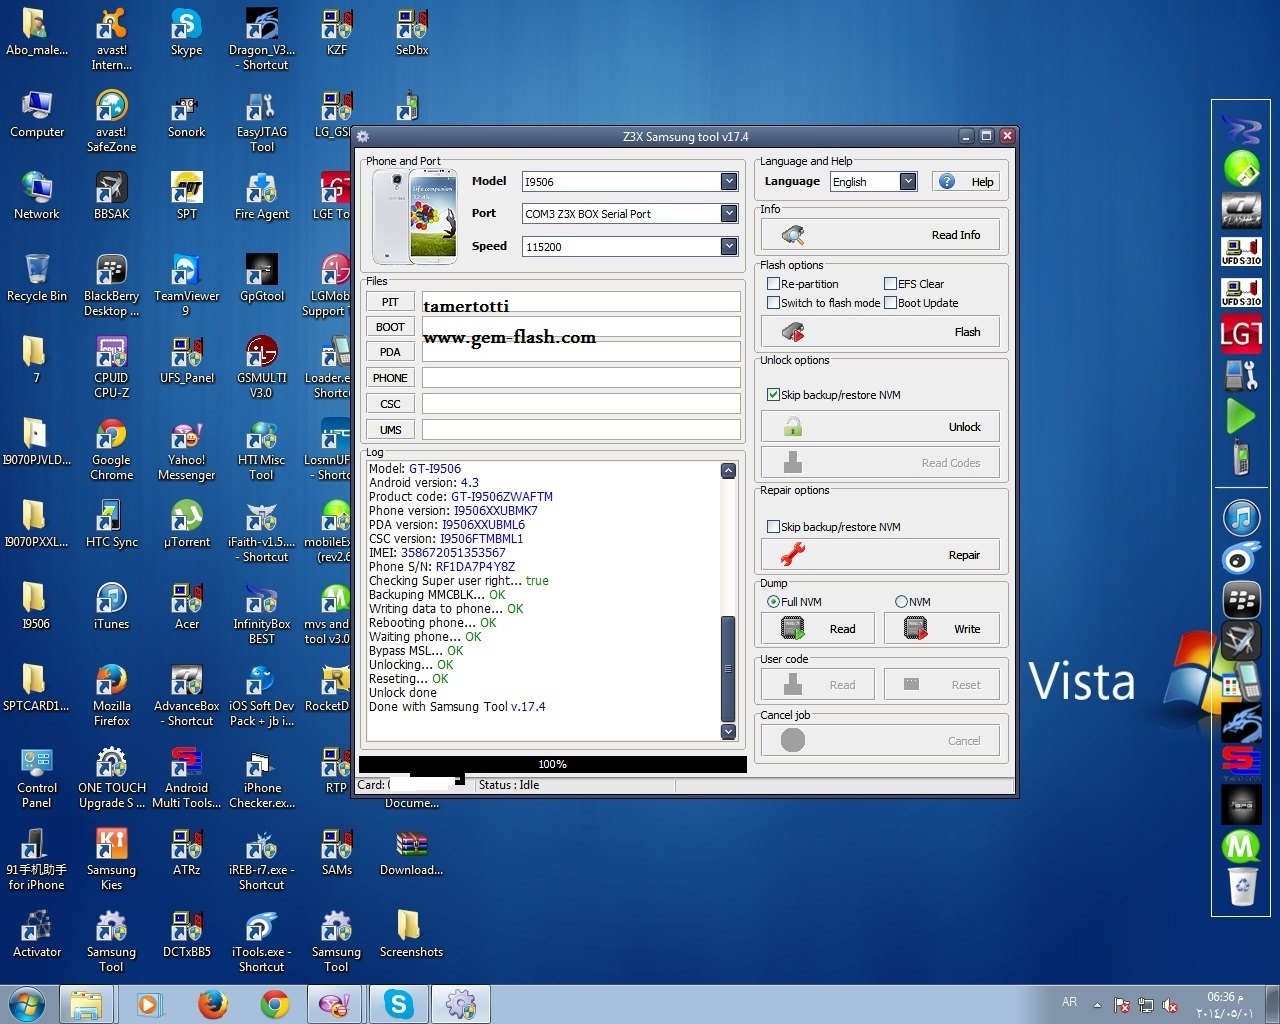Open the iTunes music note dock icon
Screen dimensions: 1280x1024
1241,518
